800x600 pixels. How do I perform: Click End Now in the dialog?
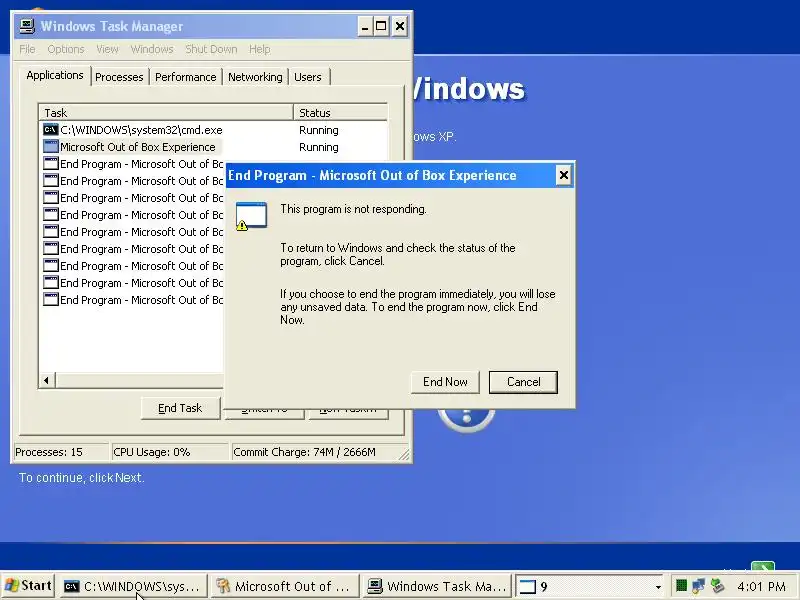[445, 382]
